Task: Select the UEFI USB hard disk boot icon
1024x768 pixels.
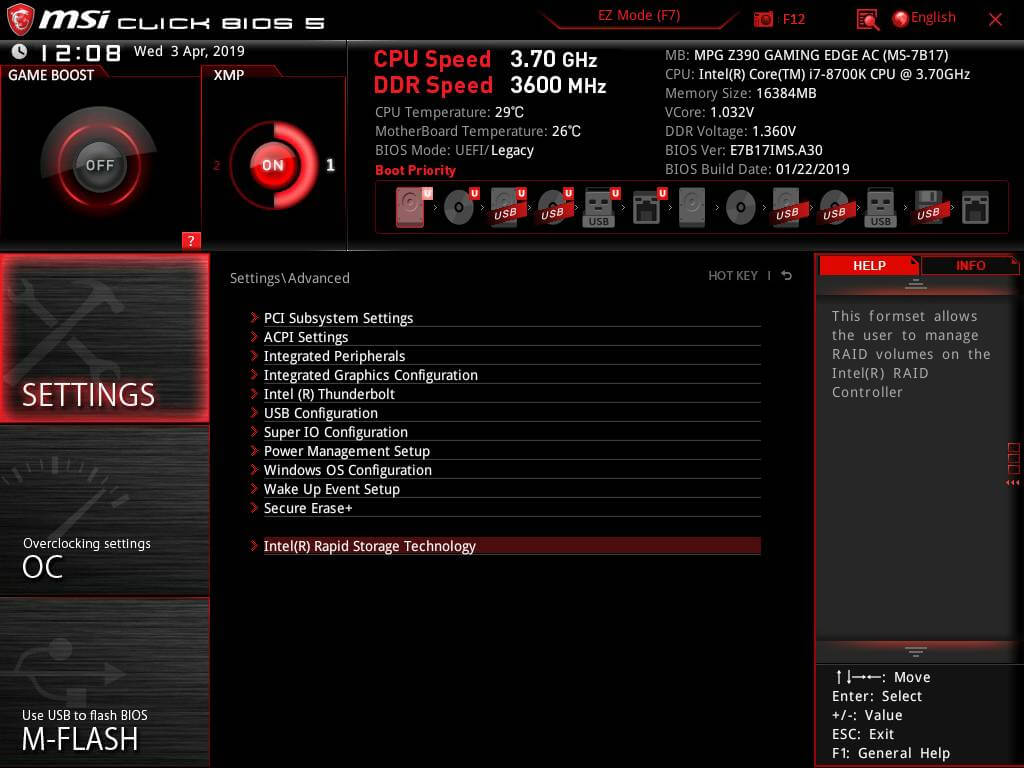Action: [508, 208]
